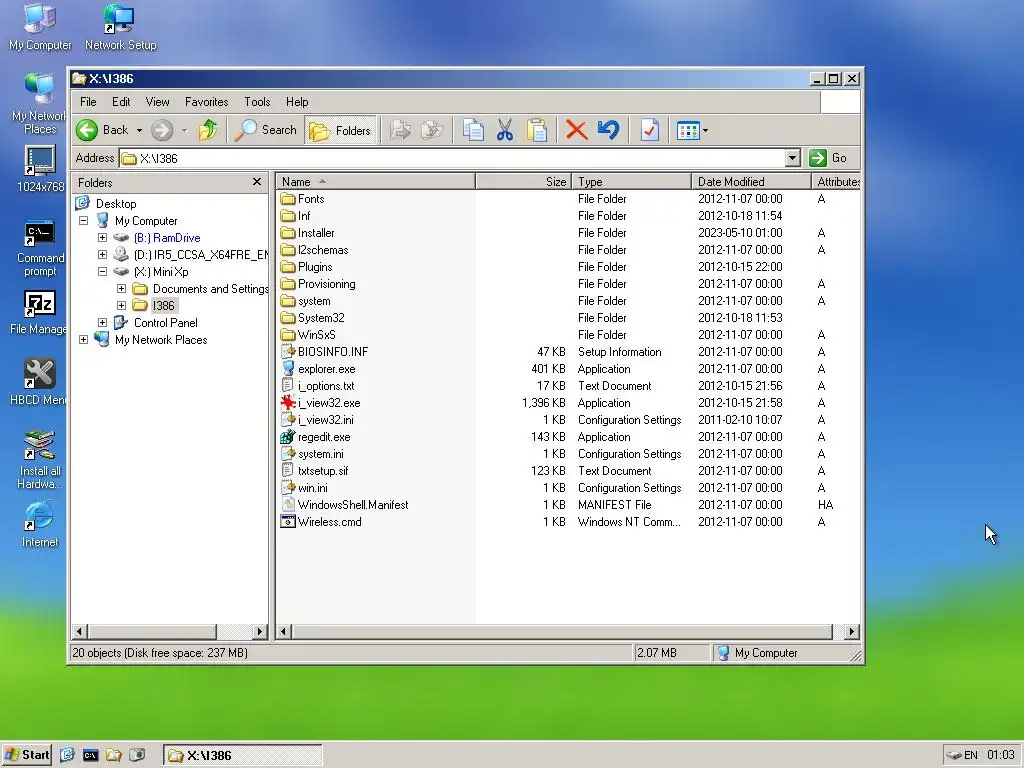Click the Start button
This screenshot has height=768, width=1024.
coord(27,755)
